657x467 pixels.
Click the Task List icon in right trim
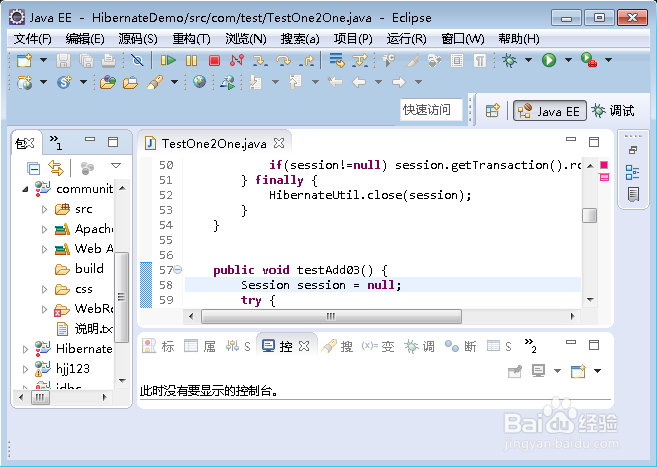[633, 194]
